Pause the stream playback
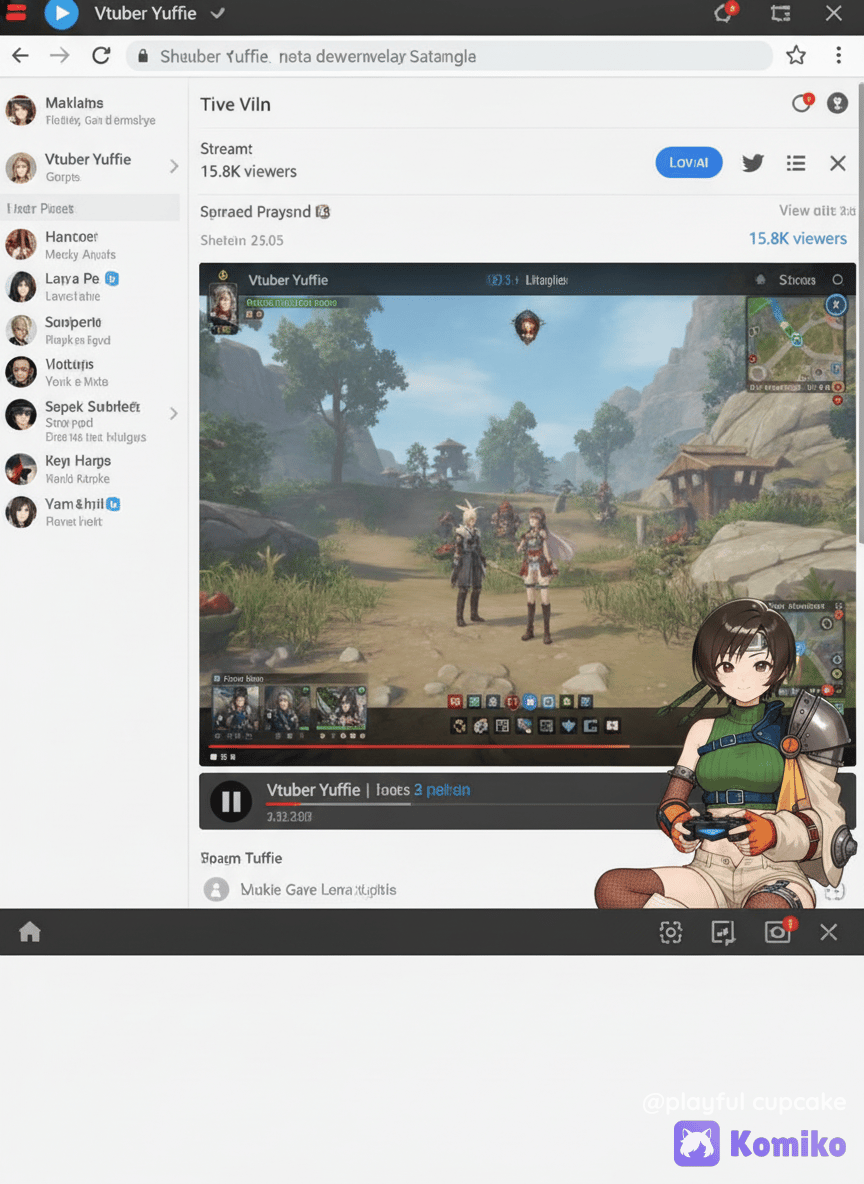This screenshot has height=1184, width=864. point(231,801)
